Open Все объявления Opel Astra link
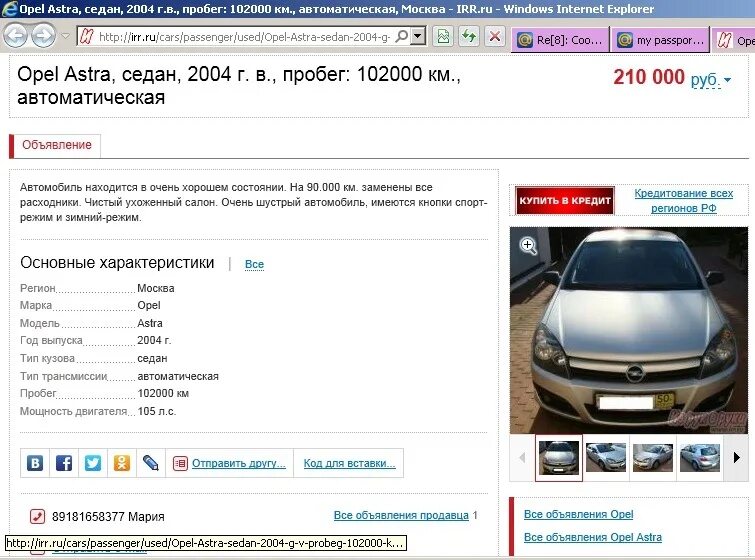Image resolution: width=755 pixels, height=560 pixels. pyautogui.click(x=593, y=537)
